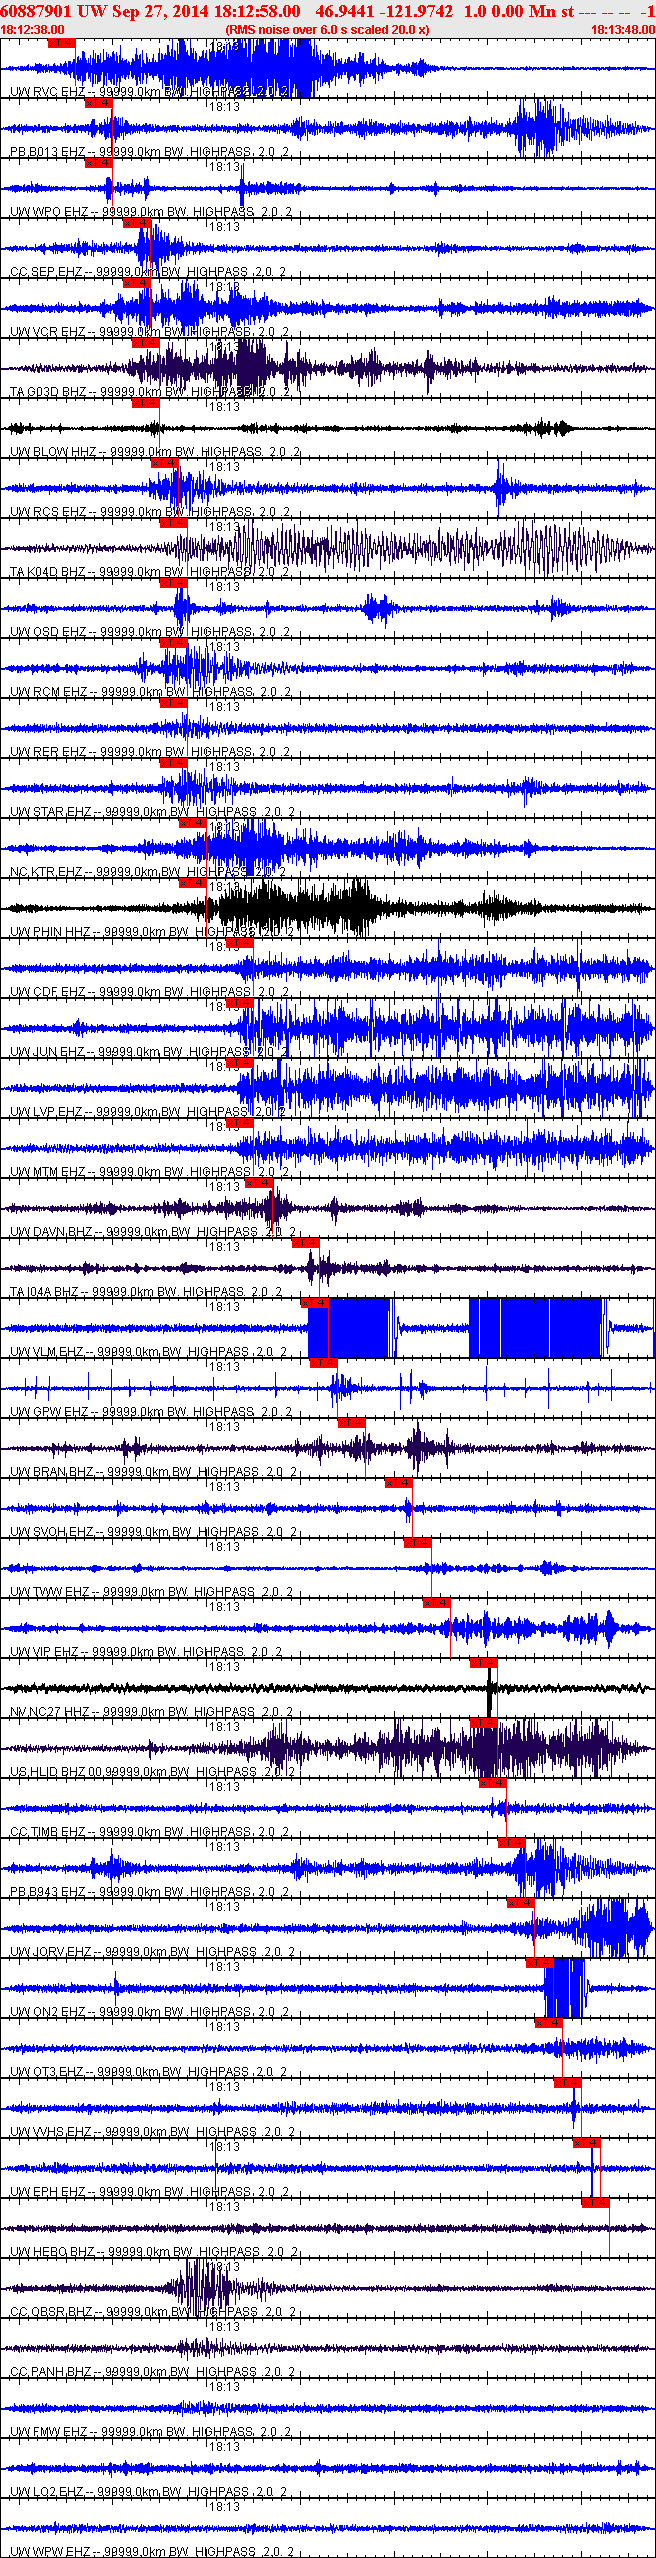The image size is (656, 2558).
Task: Select the red pick marker on the TA G03D trace
Action: coord(146,343)
